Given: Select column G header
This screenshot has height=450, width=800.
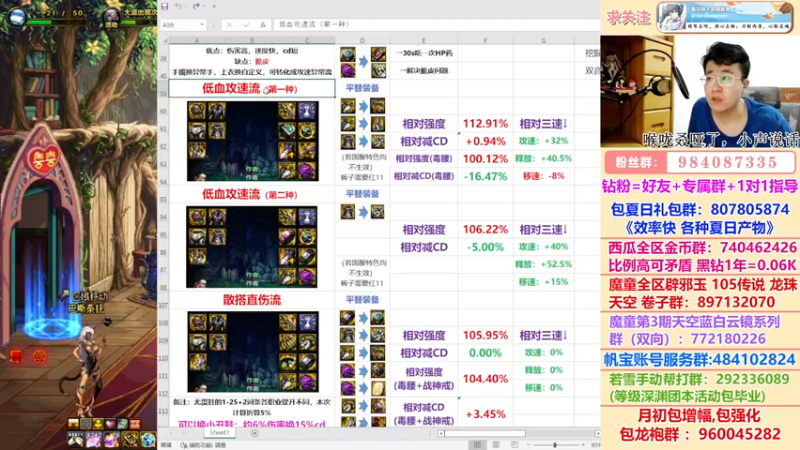Looking at the screenshot, I should 543,40.
